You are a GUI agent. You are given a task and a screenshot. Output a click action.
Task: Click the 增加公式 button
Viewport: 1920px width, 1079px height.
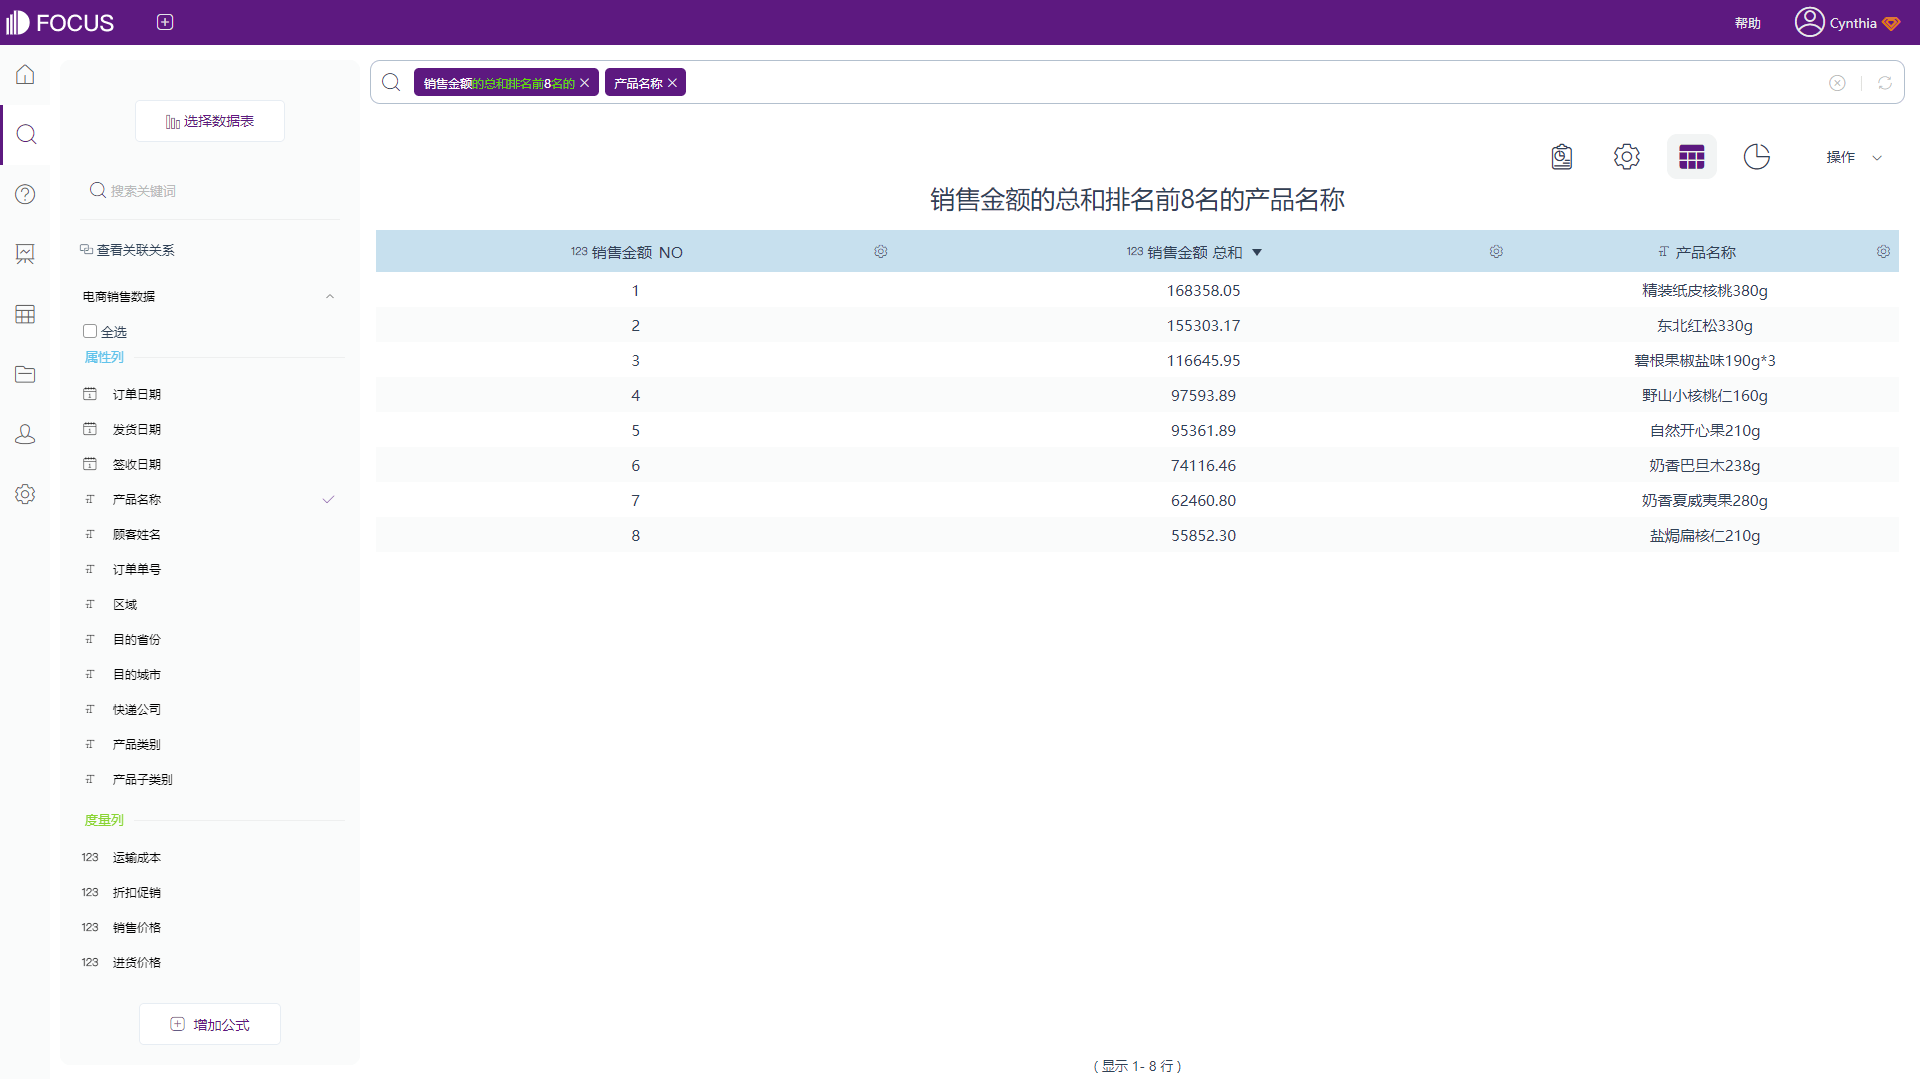(x=210, y=1024)
